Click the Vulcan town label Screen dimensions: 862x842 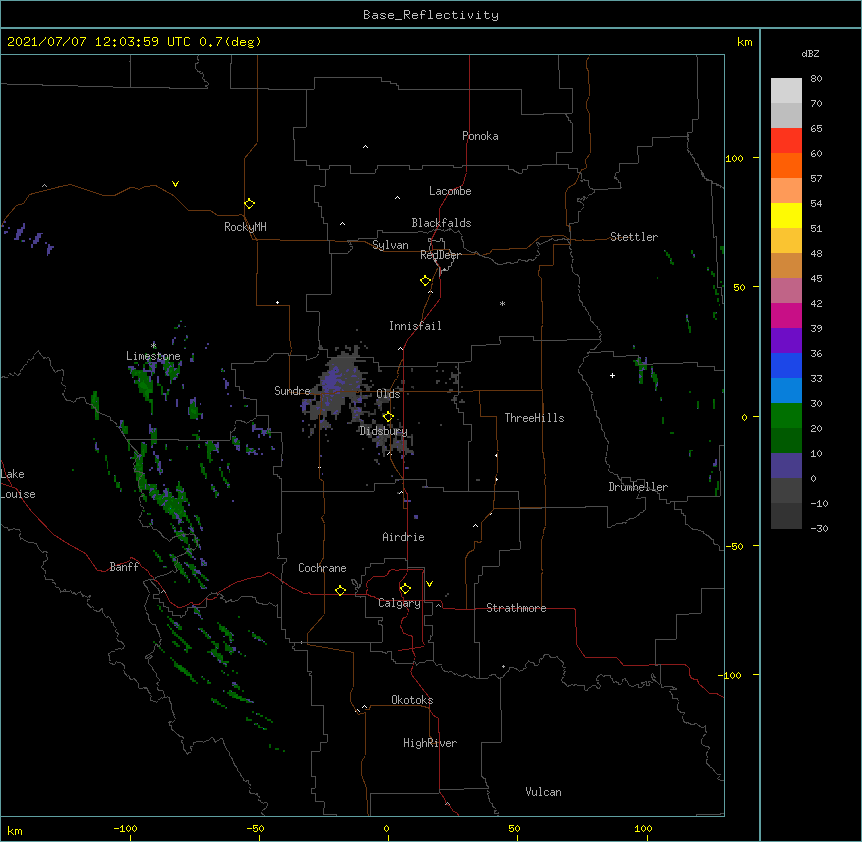point(543,792)
